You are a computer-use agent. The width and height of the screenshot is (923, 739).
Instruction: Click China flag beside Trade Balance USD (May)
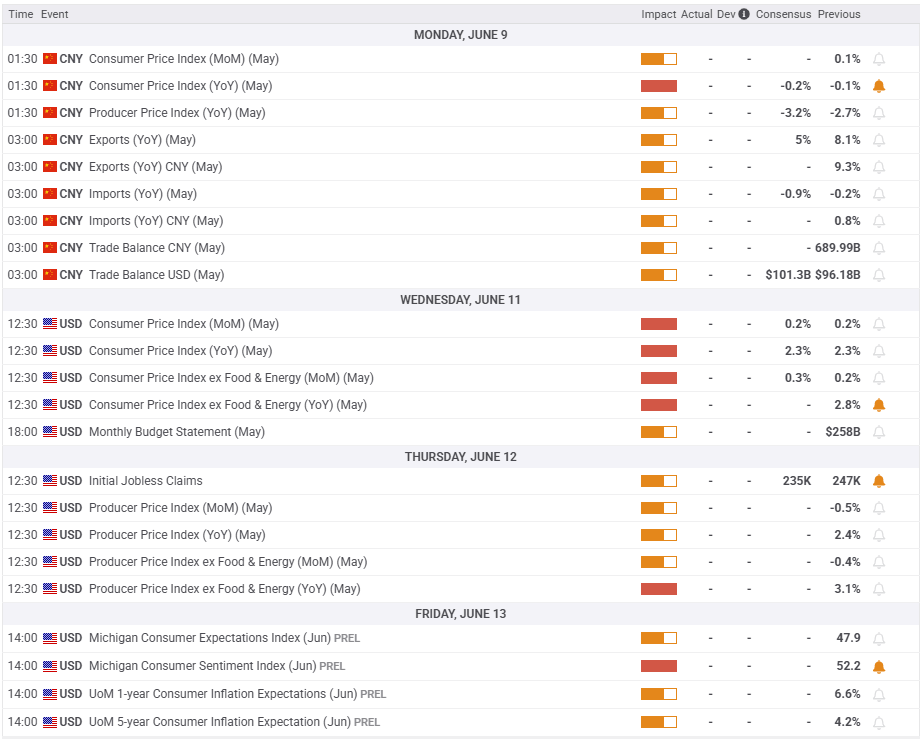click(x=50, y=275)
